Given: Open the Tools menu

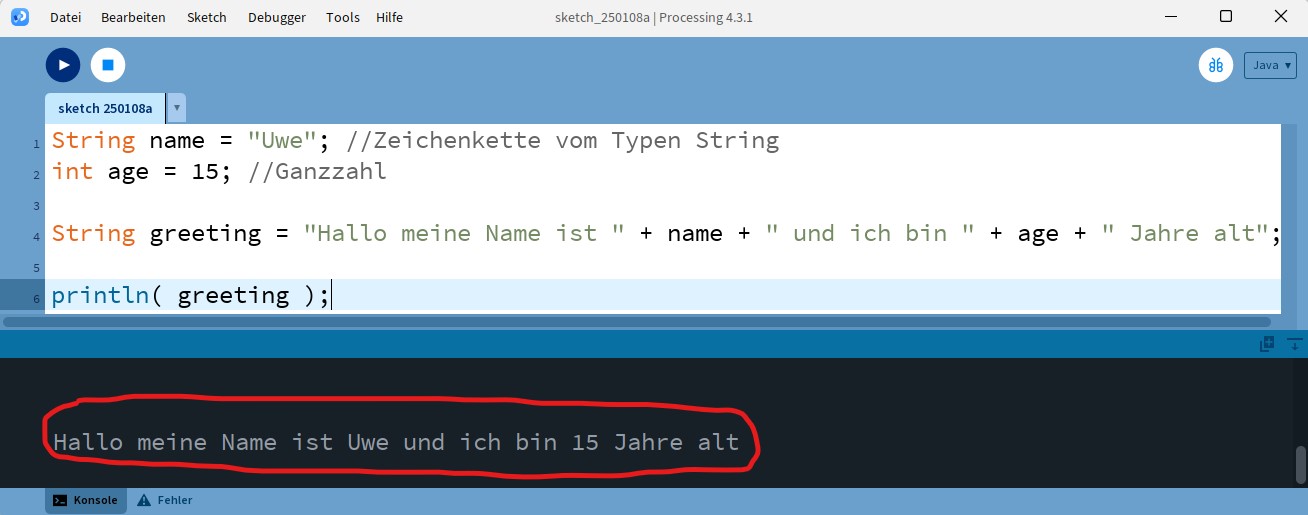Looking at the screenshot, I should click(x=343, y=17).
